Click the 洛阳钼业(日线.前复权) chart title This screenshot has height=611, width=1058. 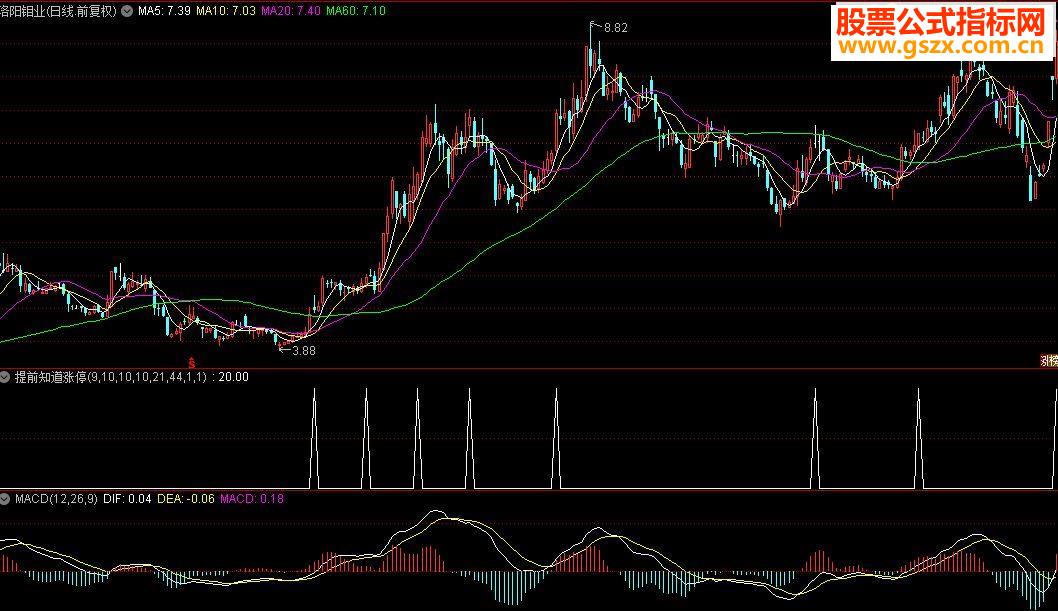pyautogui.click(x=59, y=11)
